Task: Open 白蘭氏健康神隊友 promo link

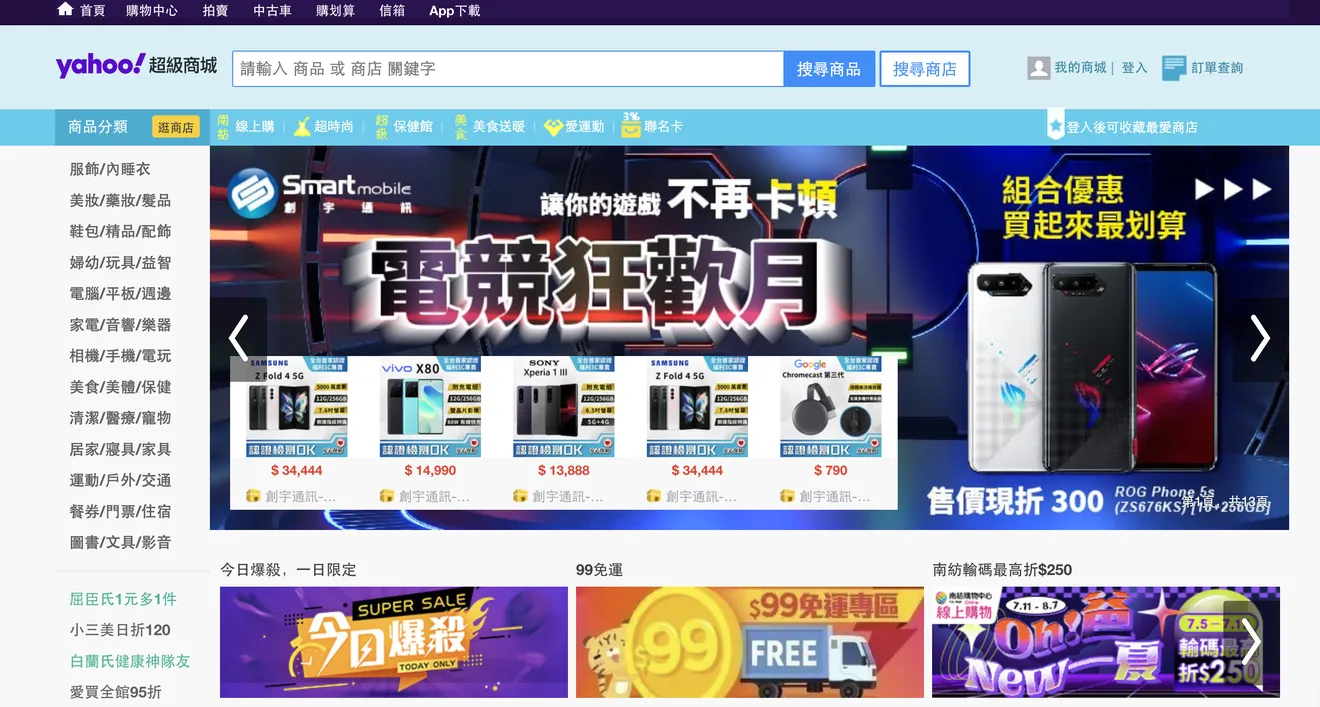Action: (x=130, y=661)
